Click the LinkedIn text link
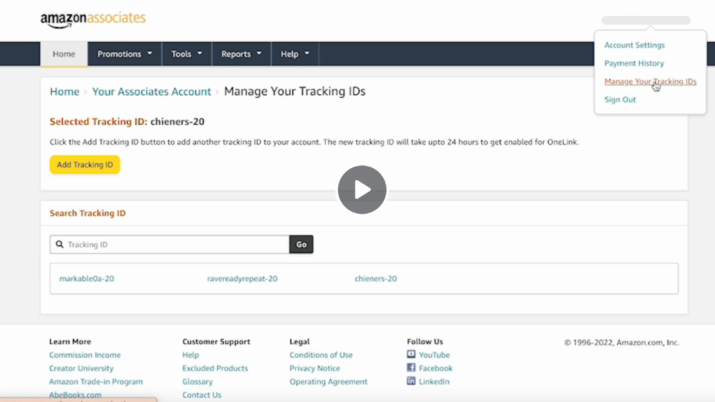Image resolution: width=715 pixels, height=402 pixels. [x=434, y=381]
